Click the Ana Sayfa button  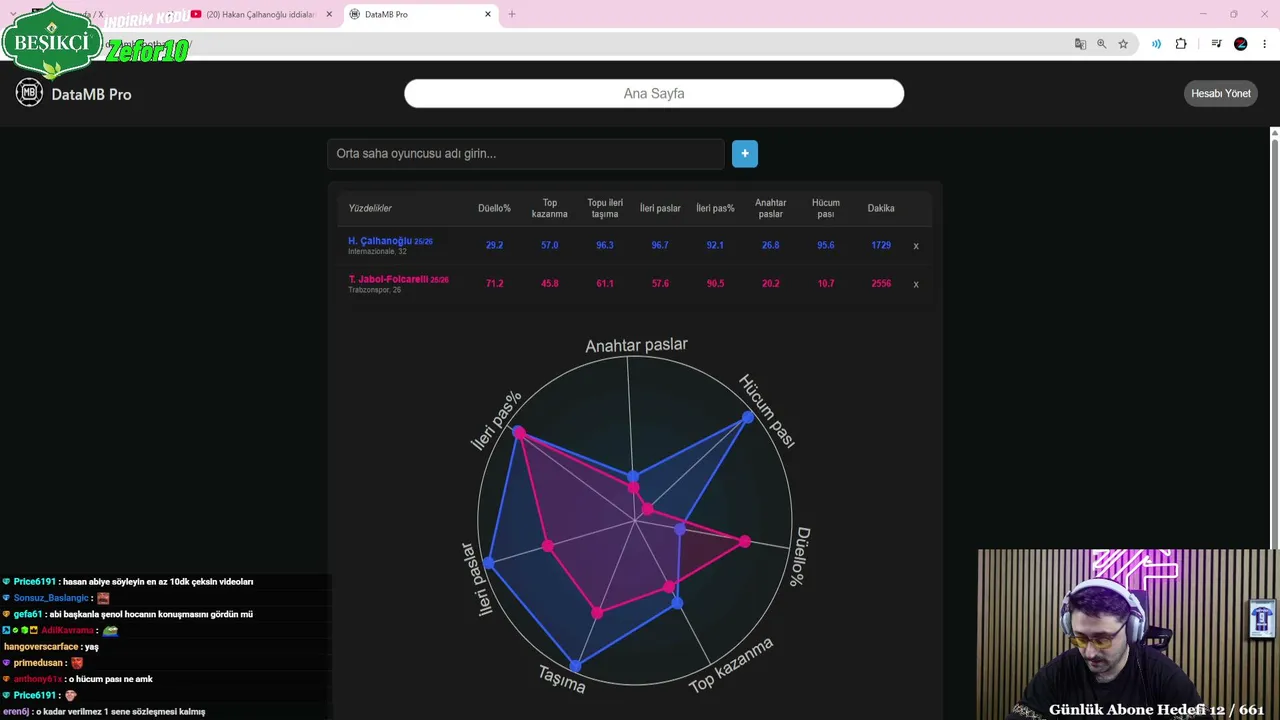tap(654, 93)
